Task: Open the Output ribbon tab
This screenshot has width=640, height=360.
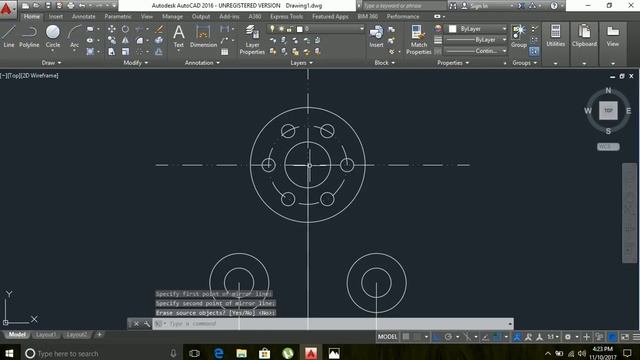Action: click(x=201, y=17)
